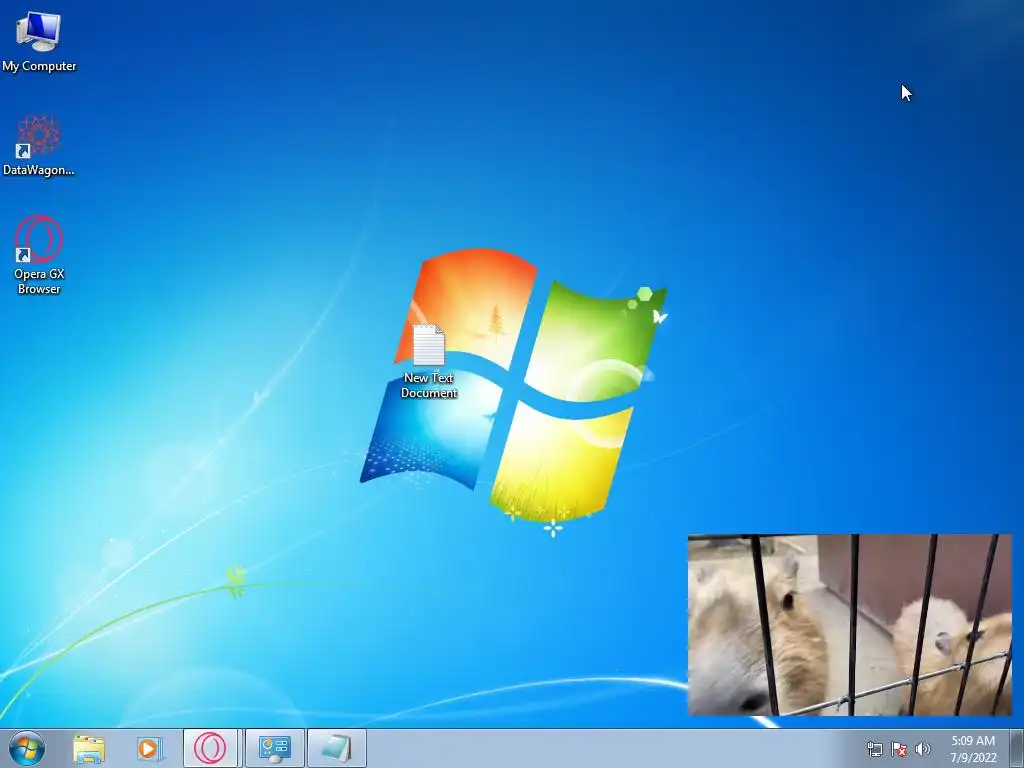The image size is (1024, 768).
Task: Select the New Text Document file
Action: click(429, 361)
